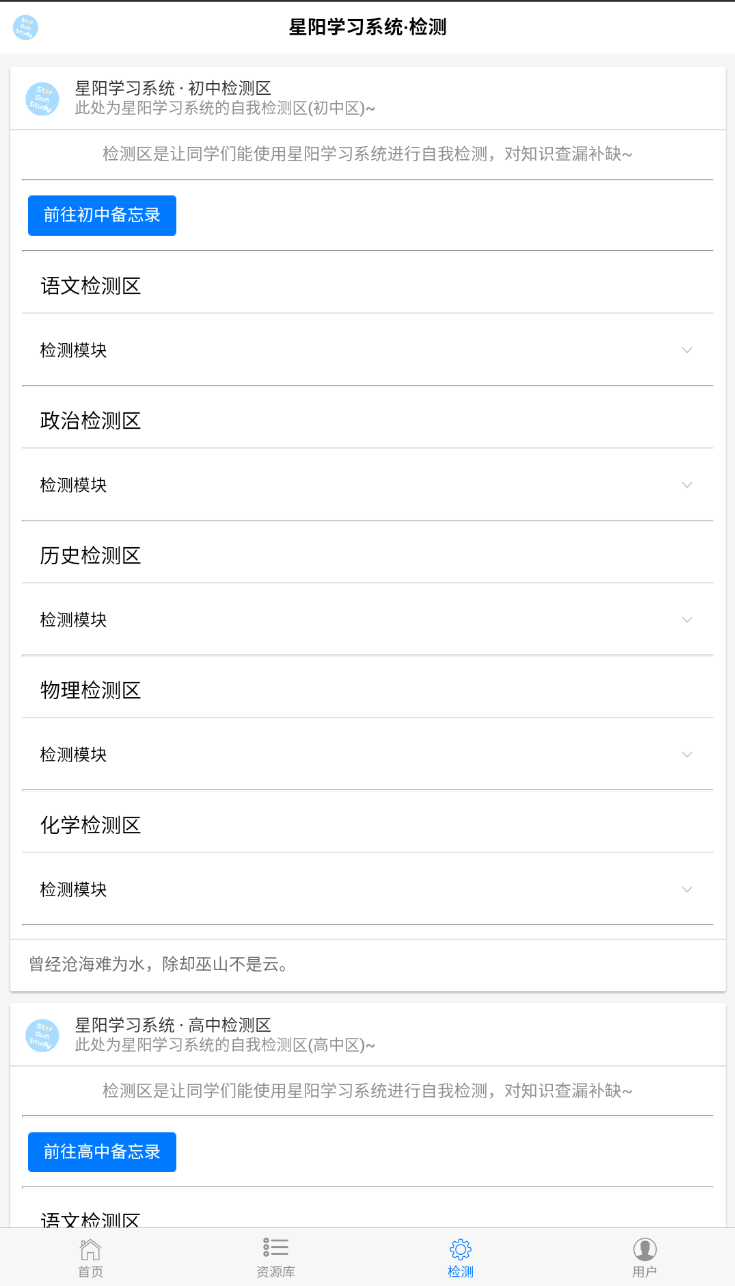Screen dimensions: 735x1286
Task: Select the gear-shaped 检测 icon
Action: (460, 1249)
